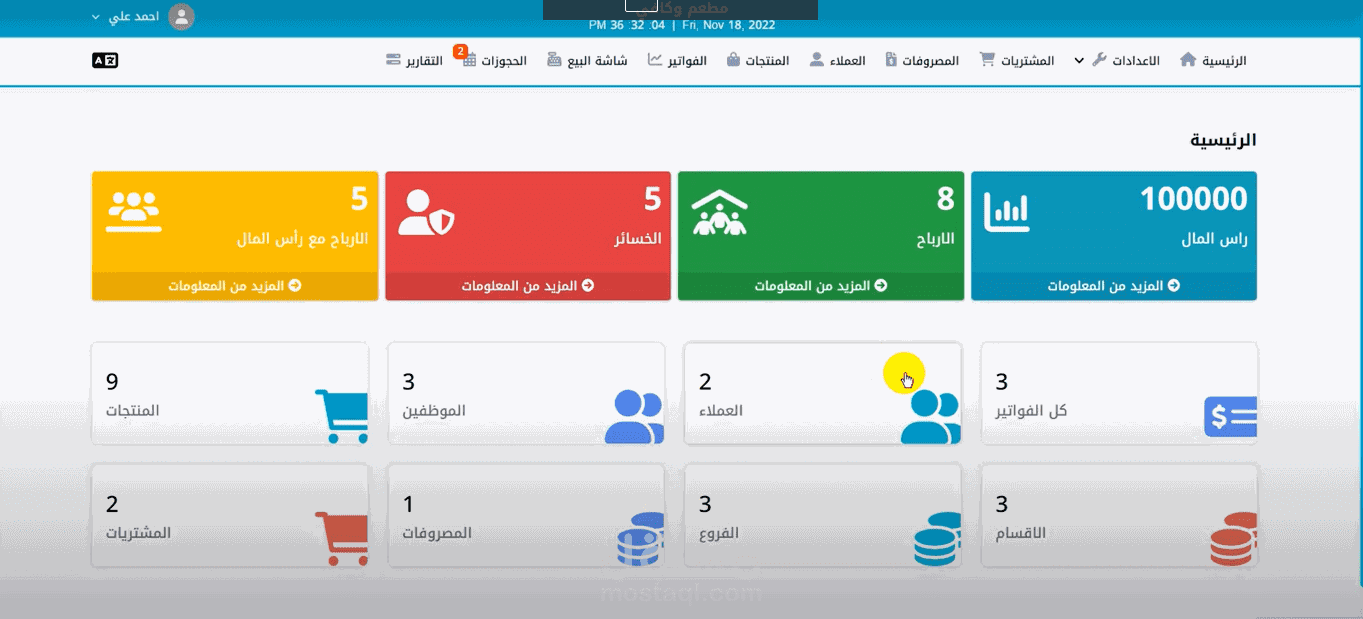Click the person icon beside العملاء in navbar
This screenshot has width=1363, height=619.
(816, 60)
